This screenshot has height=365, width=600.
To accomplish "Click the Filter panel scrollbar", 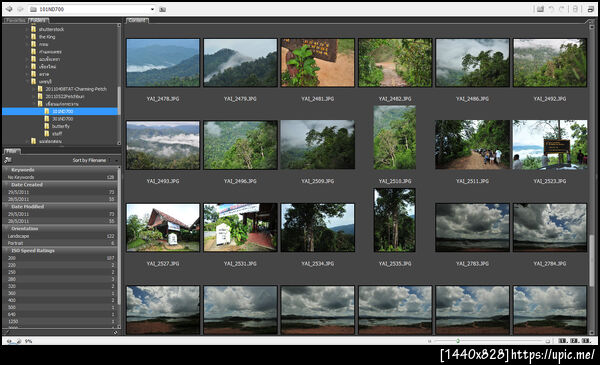I will point(119,235).
